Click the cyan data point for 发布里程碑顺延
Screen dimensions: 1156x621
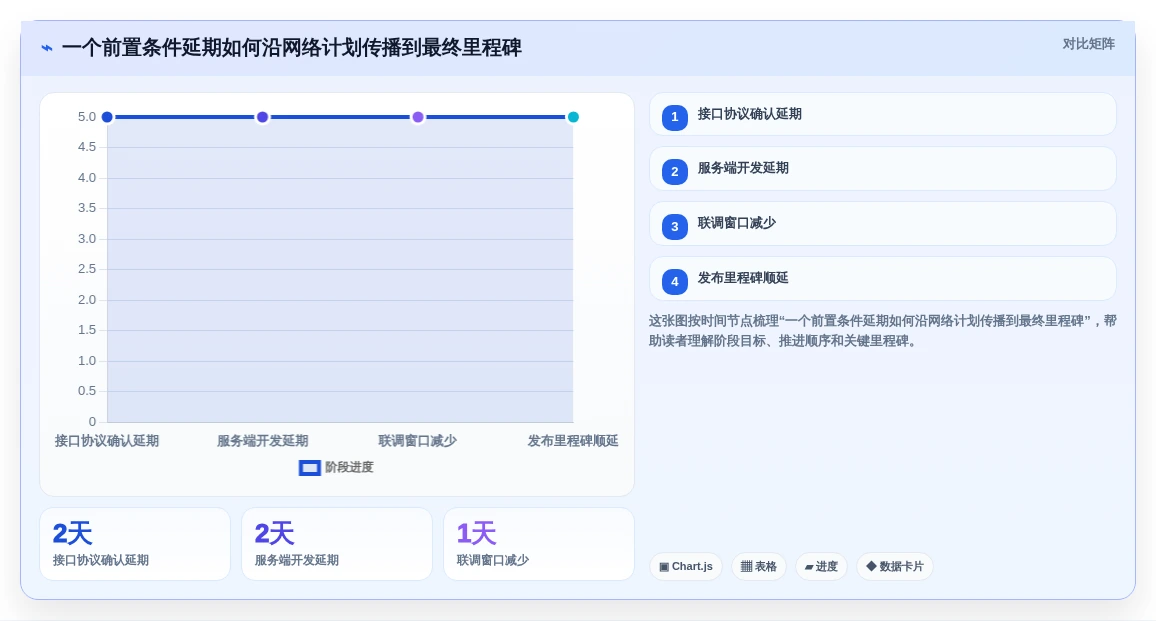(573, 117)
